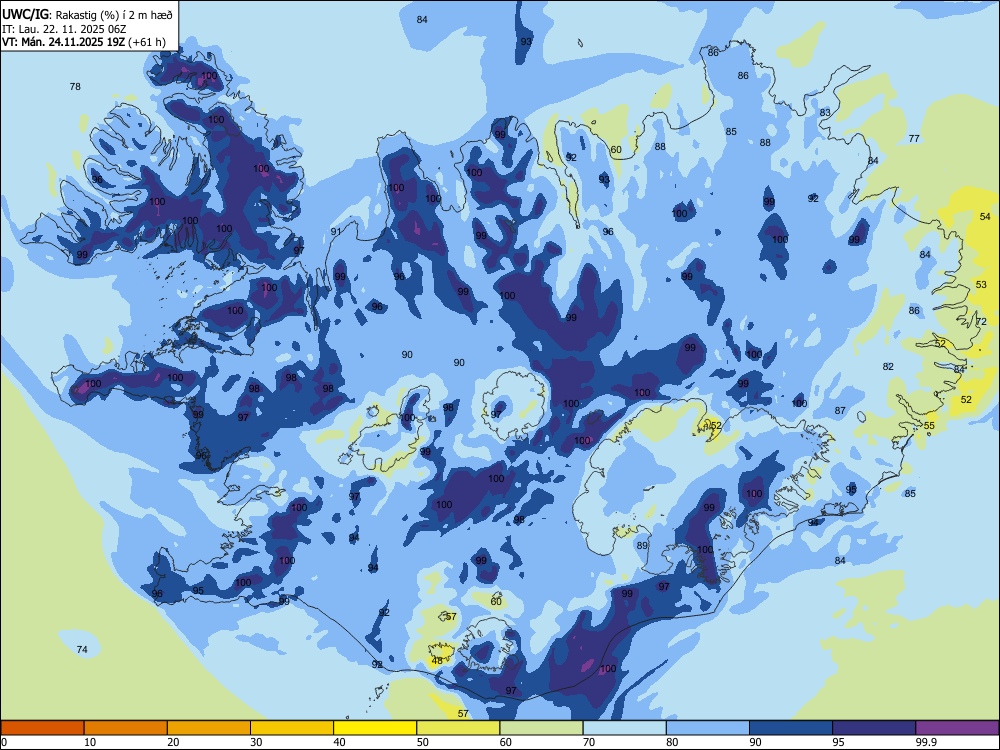This screenshot has height=750, width=1000.
Task: Click the legend tick label '20'
Action: click(x=173, y=742)
